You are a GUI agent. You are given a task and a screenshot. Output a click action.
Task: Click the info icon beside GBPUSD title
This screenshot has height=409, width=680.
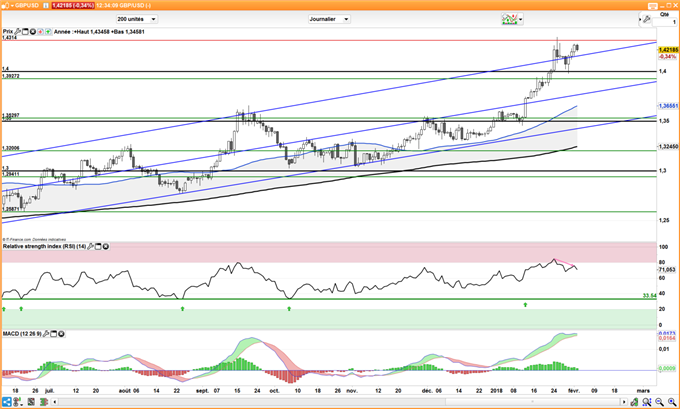click(46, 5)
